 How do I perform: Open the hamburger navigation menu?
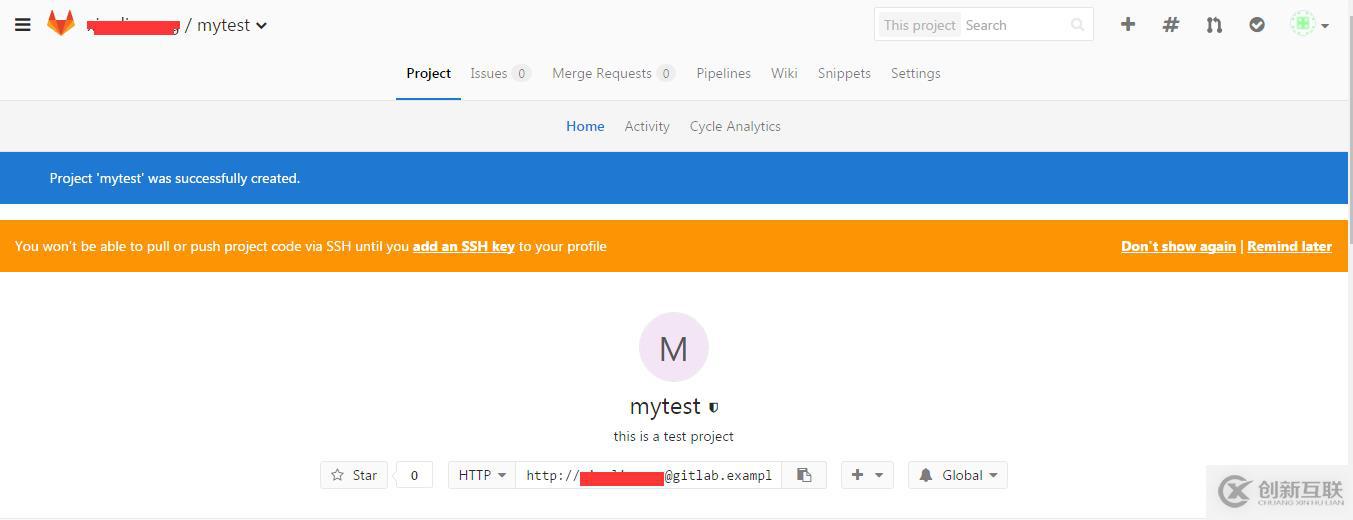23,25
